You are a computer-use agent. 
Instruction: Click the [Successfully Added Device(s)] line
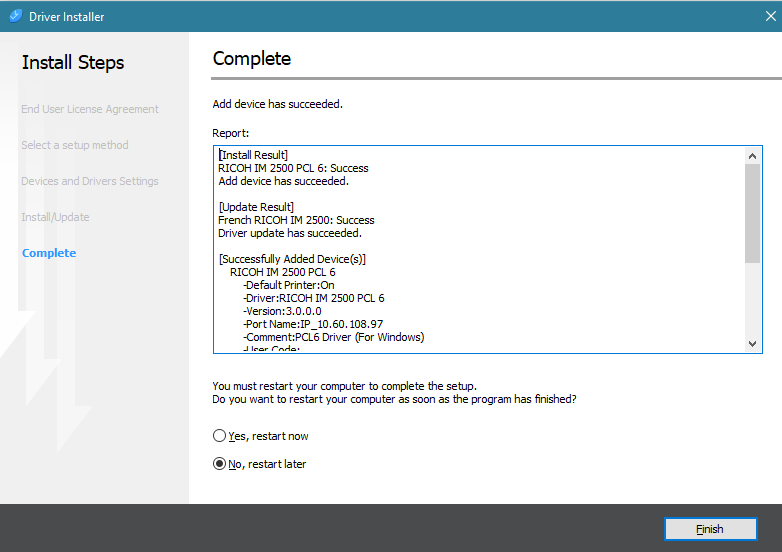[292, 259]
